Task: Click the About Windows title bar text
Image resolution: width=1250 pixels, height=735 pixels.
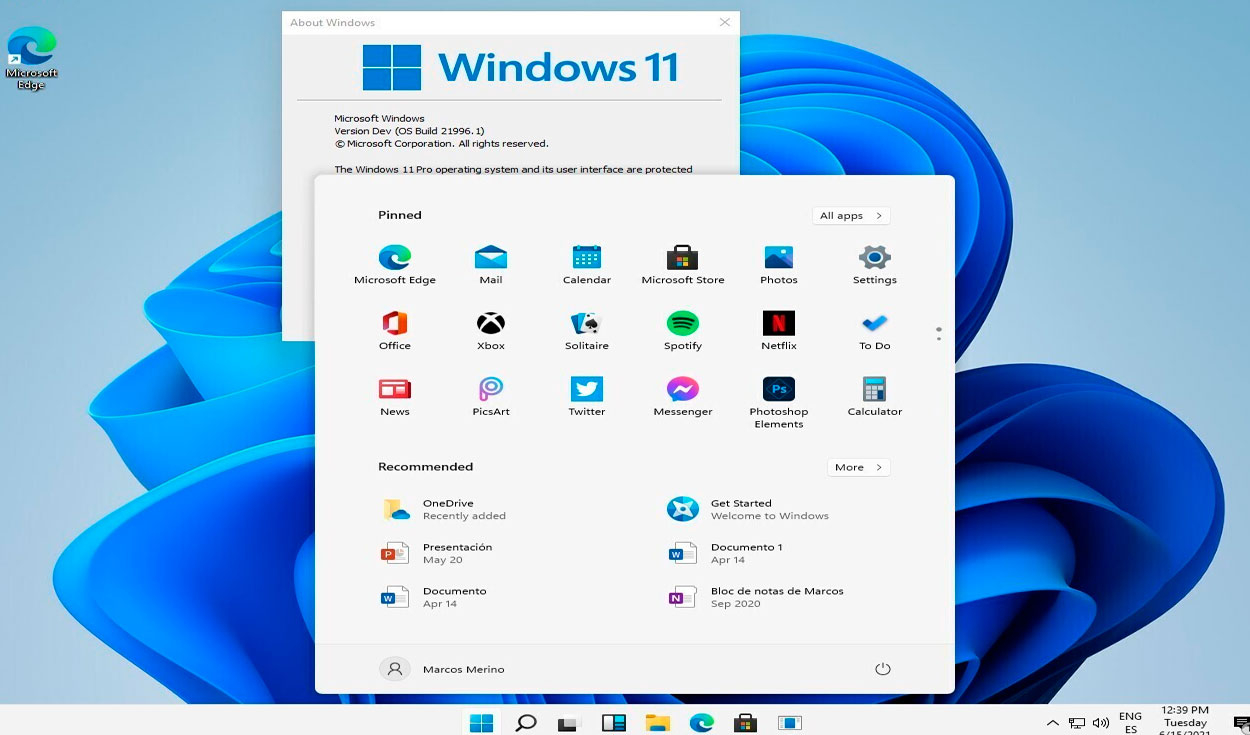Action: (333, 23)
